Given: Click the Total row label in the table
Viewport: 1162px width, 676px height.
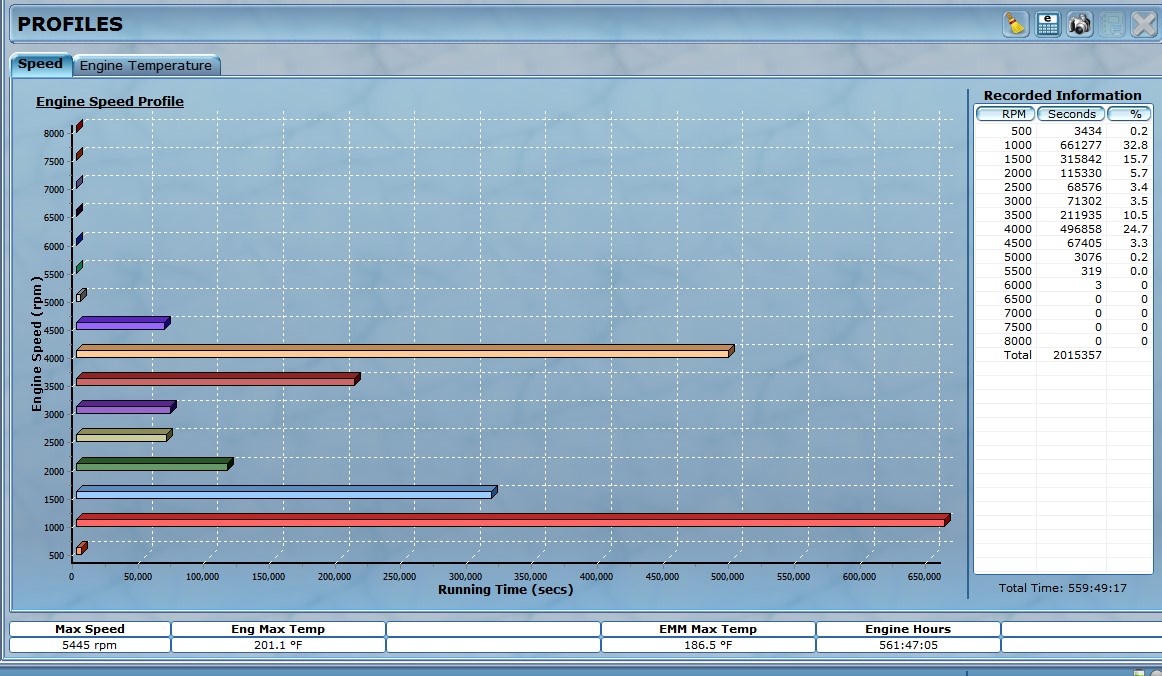Looking at the screenshot, I should pos(1017,355).
